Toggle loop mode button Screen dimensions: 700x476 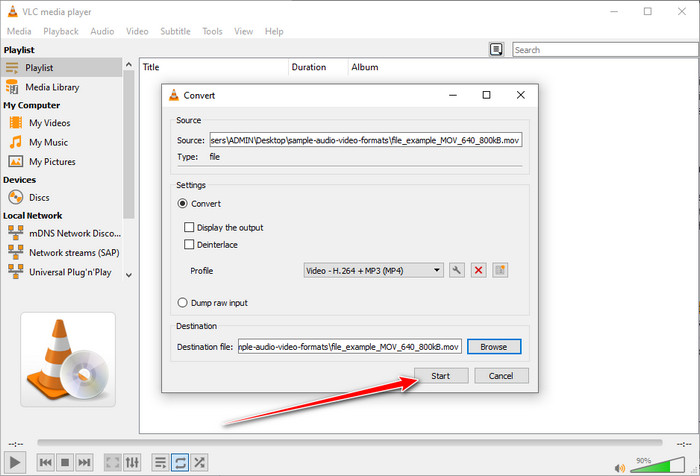180,462
